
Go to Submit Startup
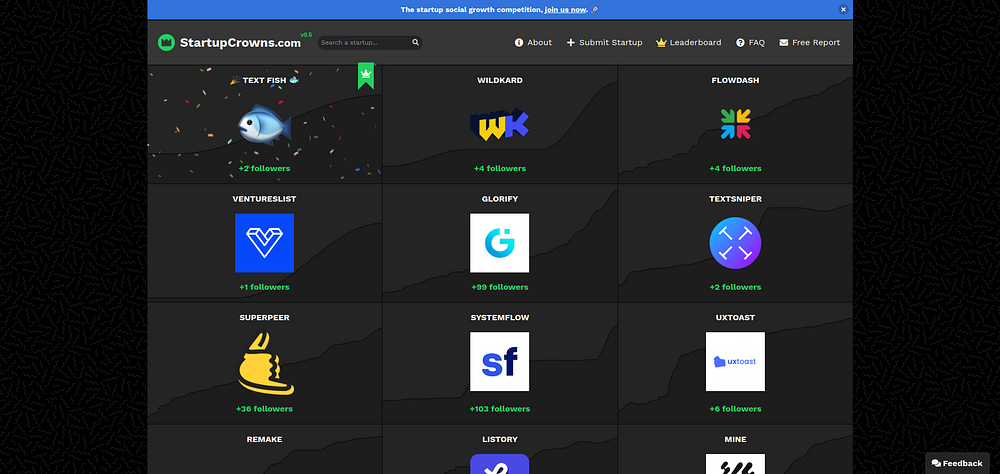pyautogui.click(x=604, y=43)
